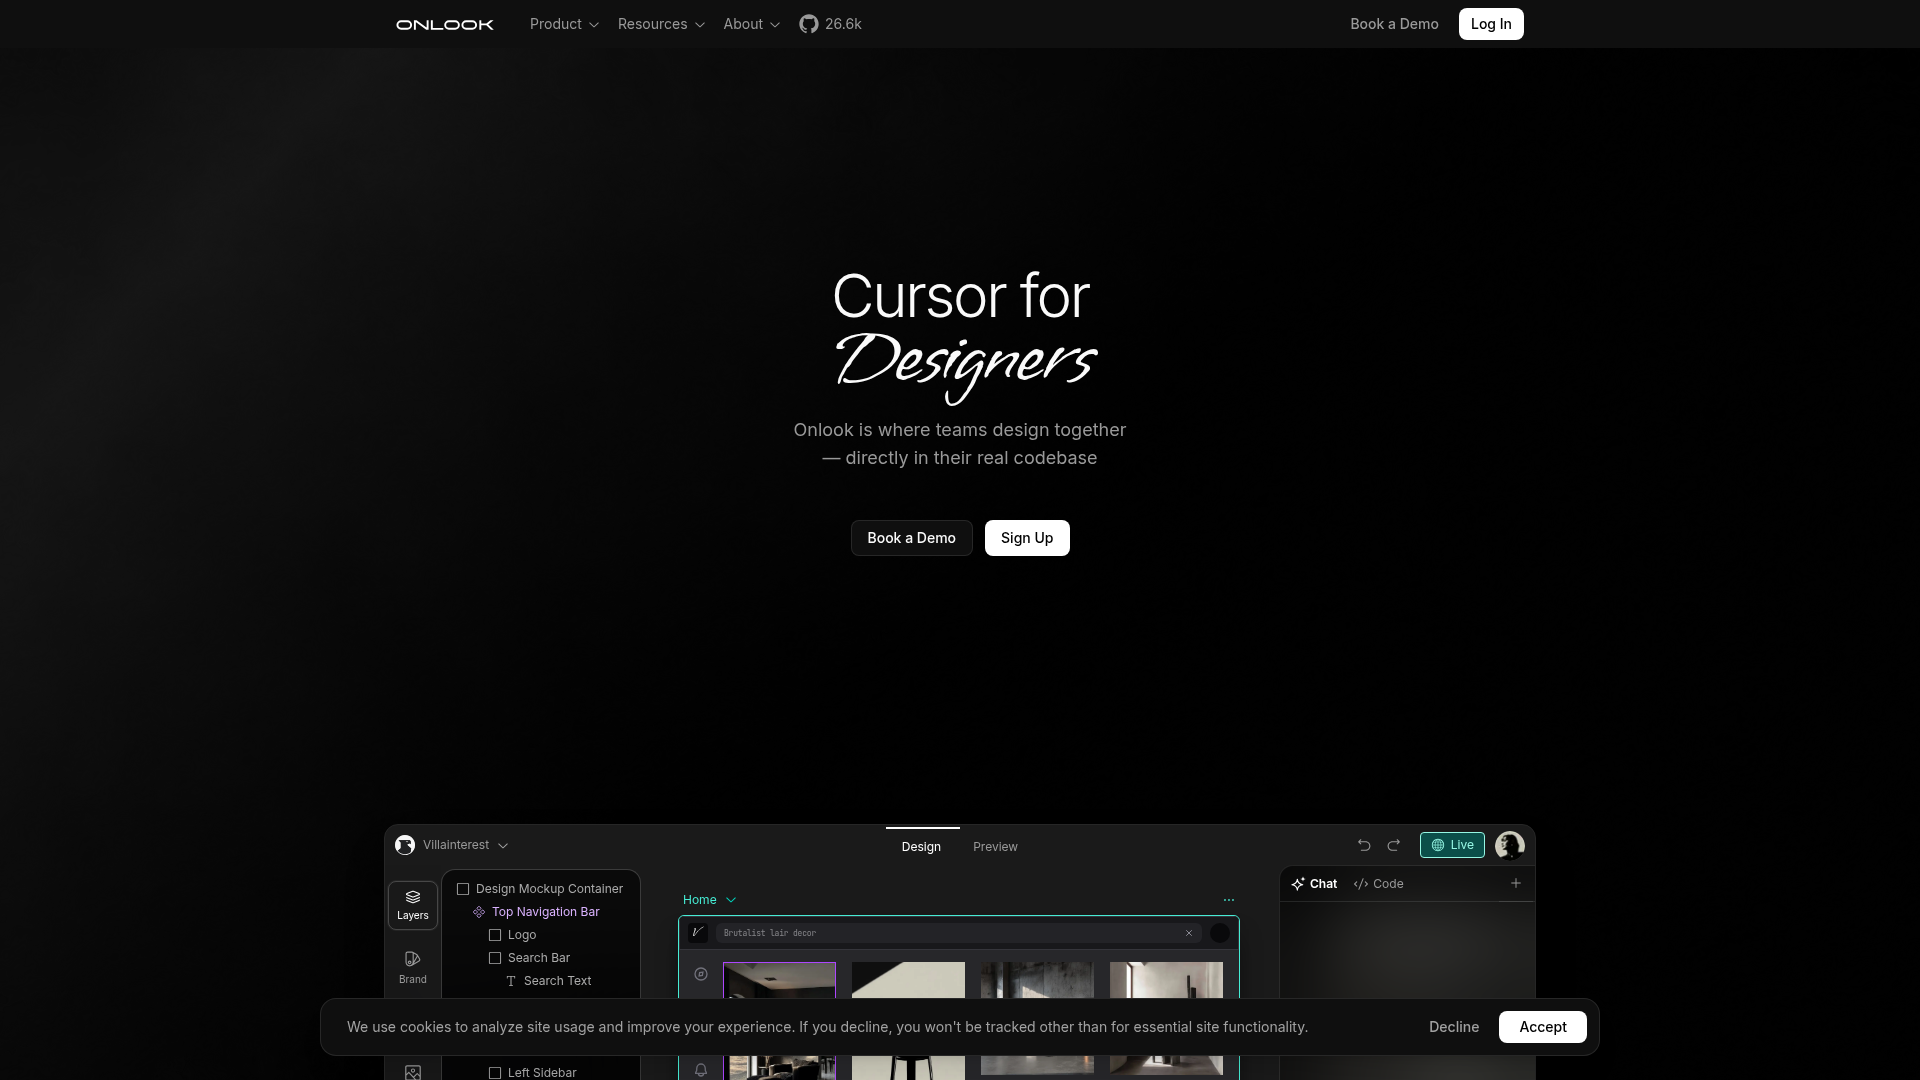Switch to the Preview tab

pos(995,846)
